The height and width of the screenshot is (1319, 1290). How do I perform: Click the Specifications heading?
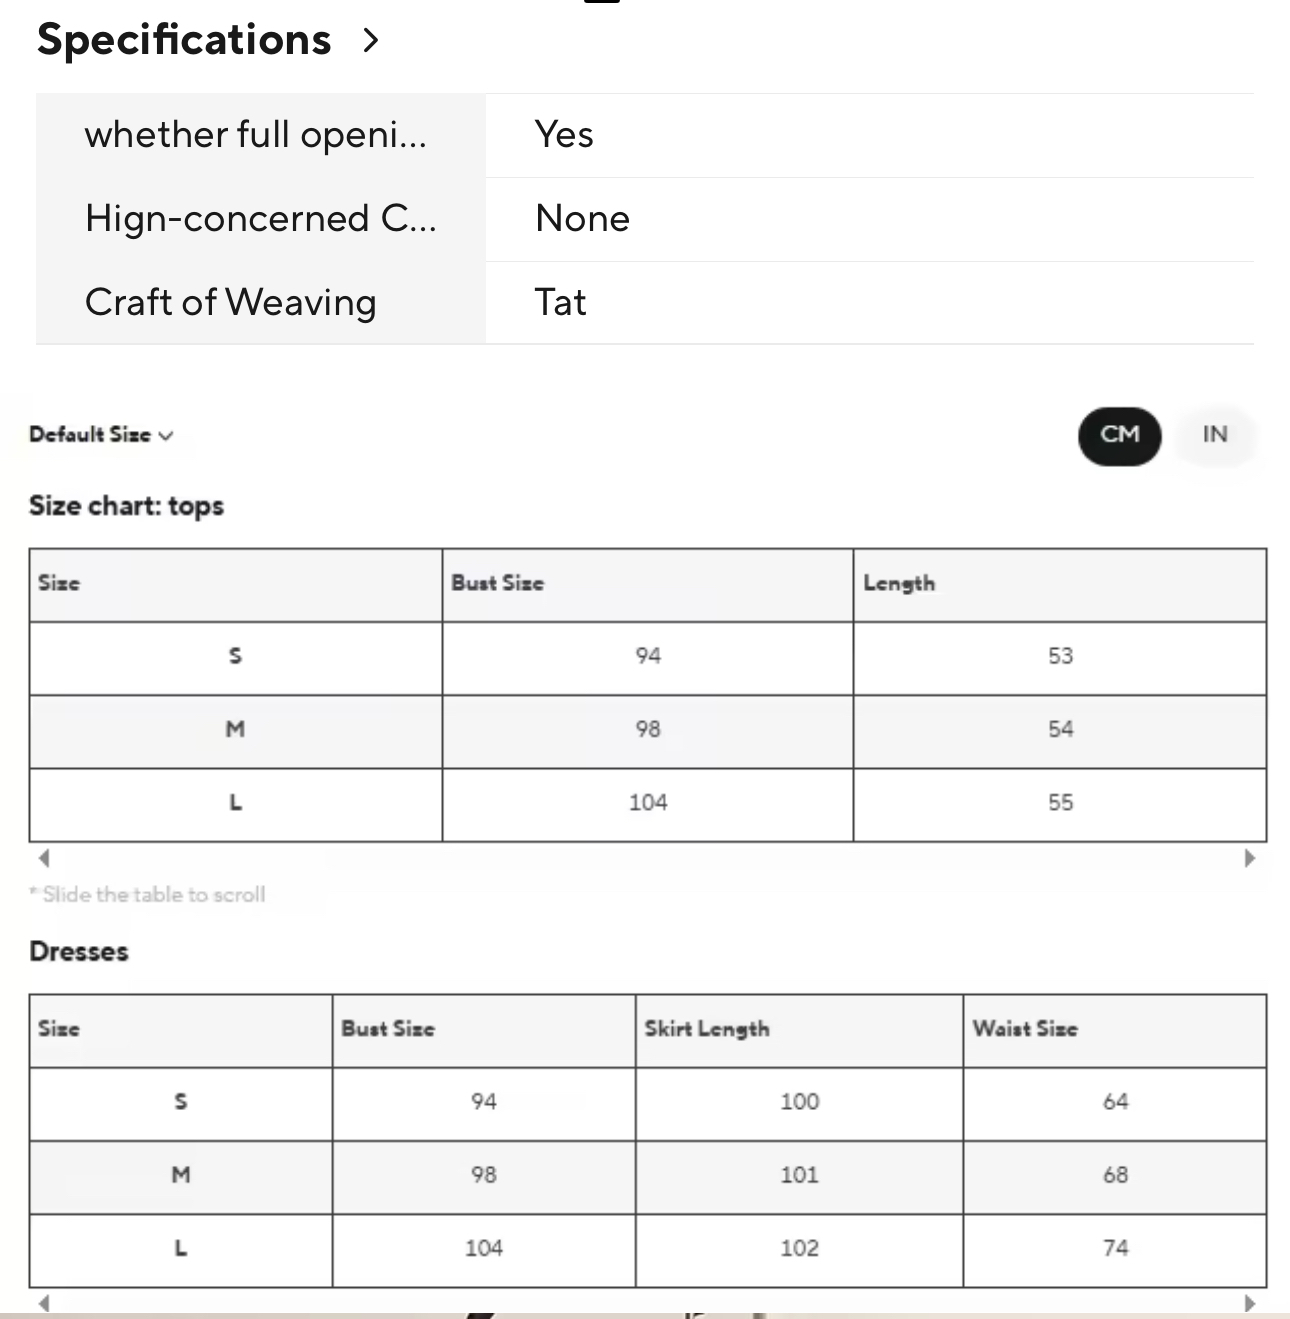coord(184,40)
